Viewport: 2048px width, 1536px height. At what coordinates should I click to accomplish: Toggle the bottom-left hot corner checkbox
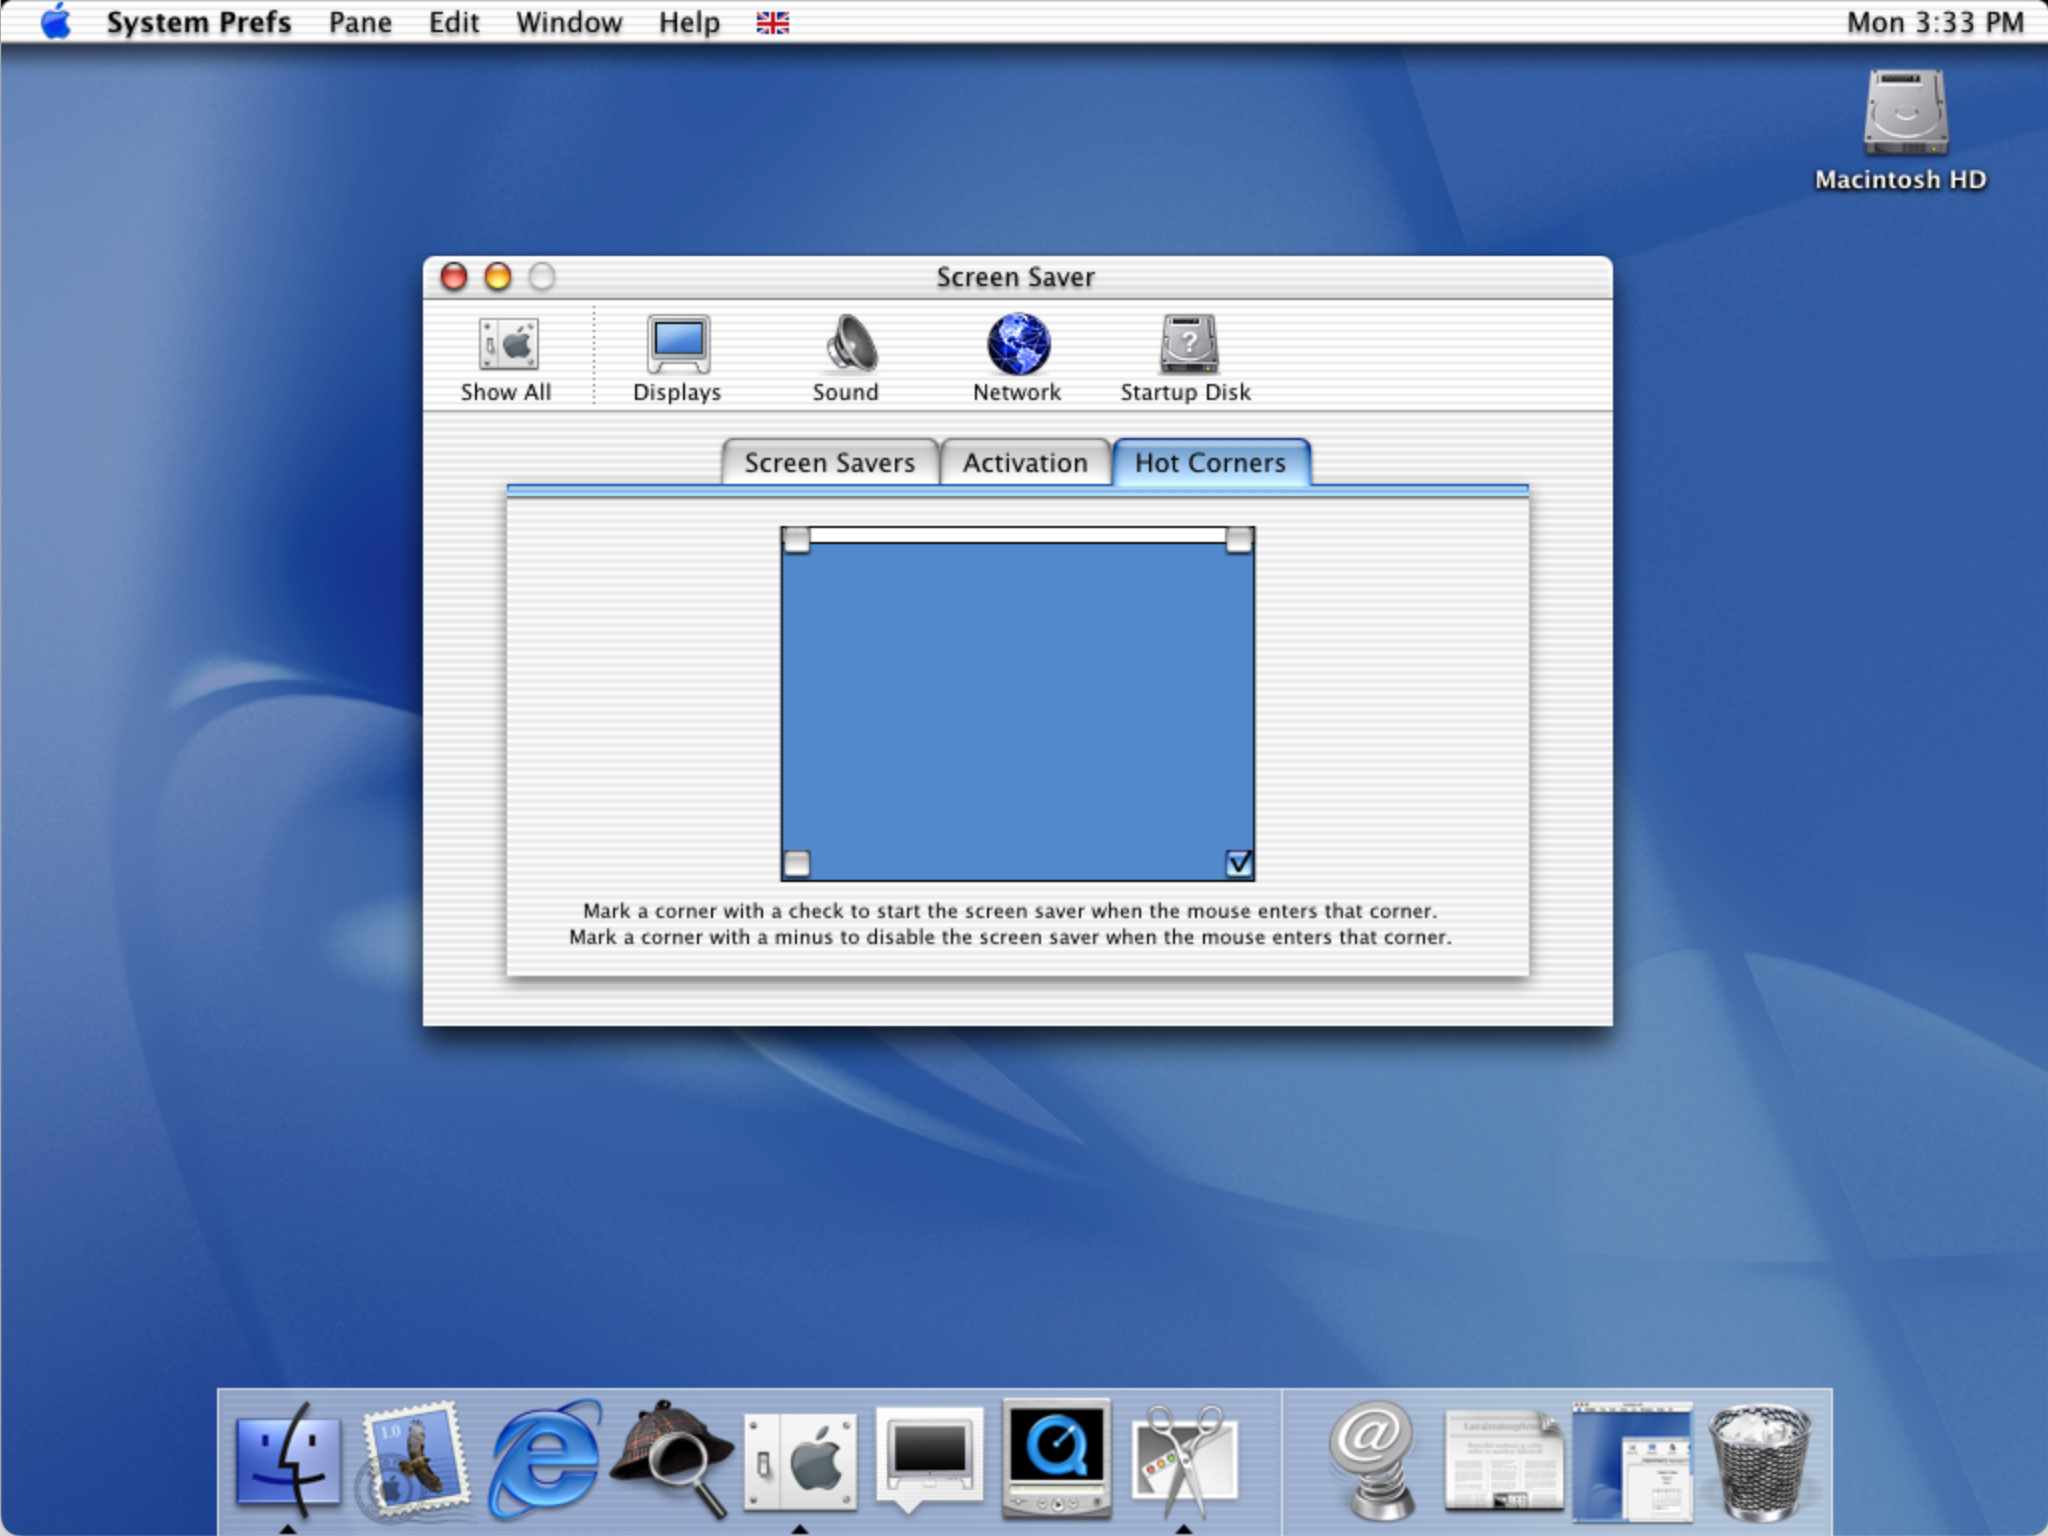[797, 863]
